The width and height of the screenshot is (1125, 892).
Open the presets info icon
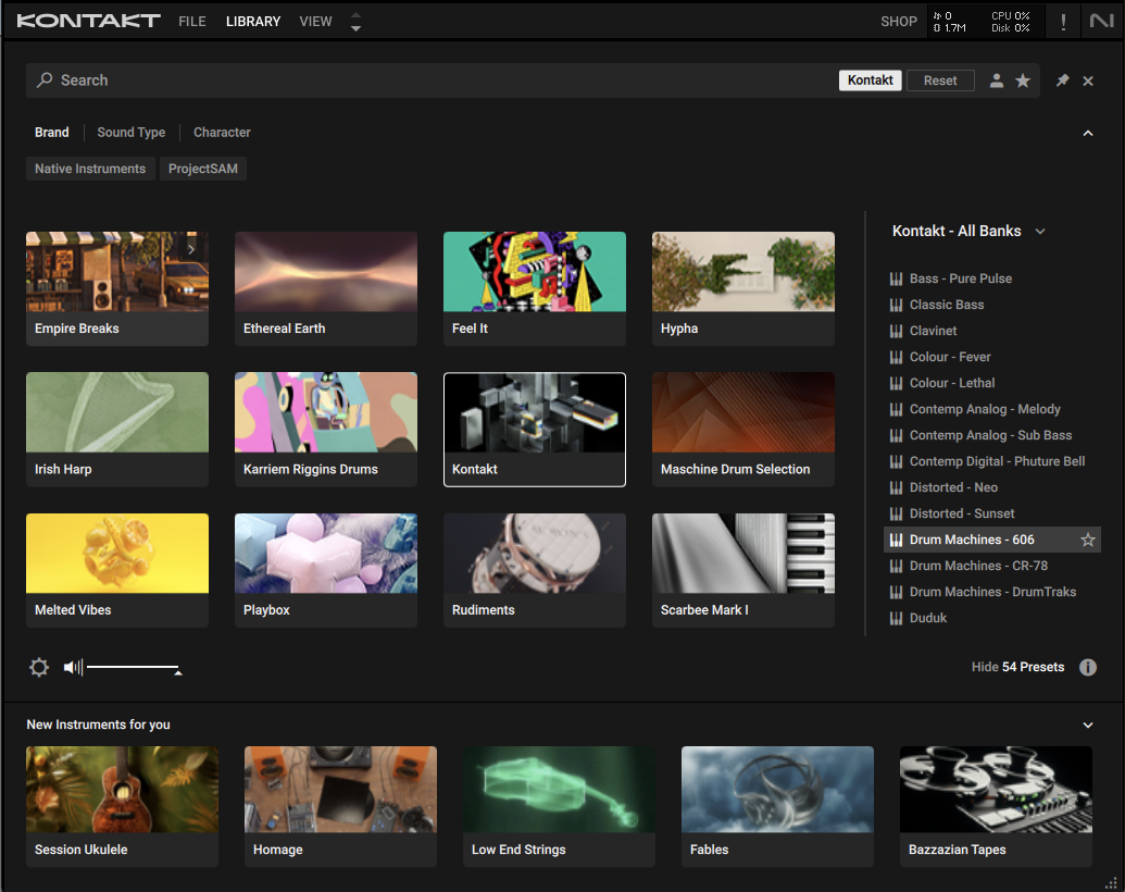tap(1088, 667)
